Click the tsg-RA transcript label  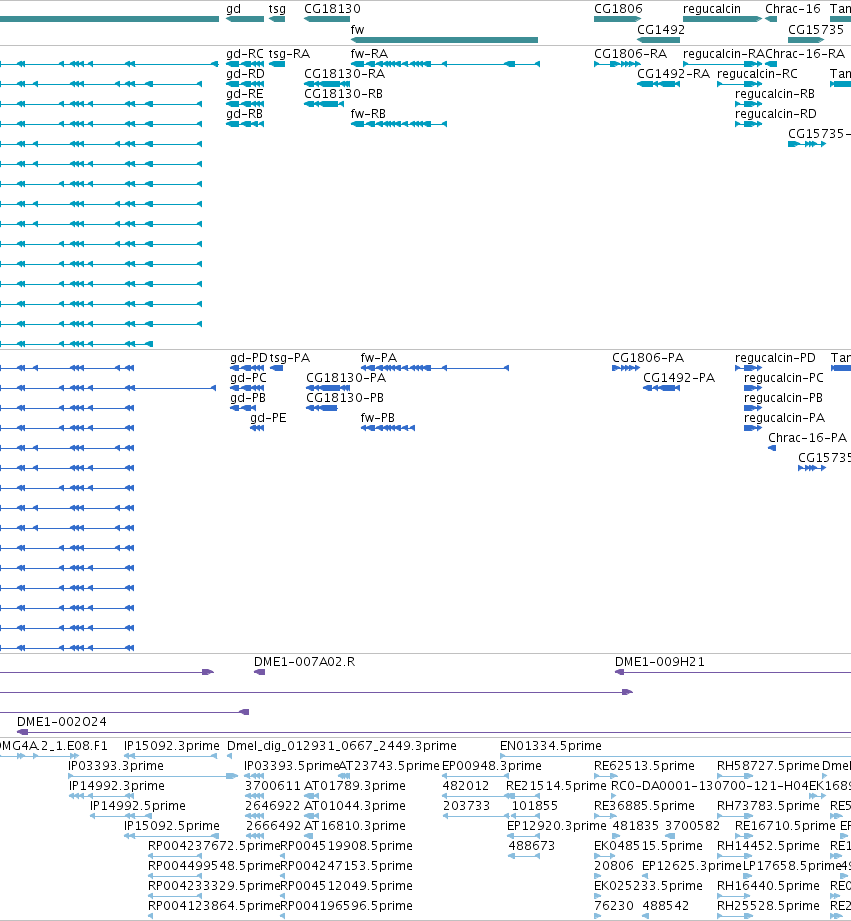coord(290,54)
